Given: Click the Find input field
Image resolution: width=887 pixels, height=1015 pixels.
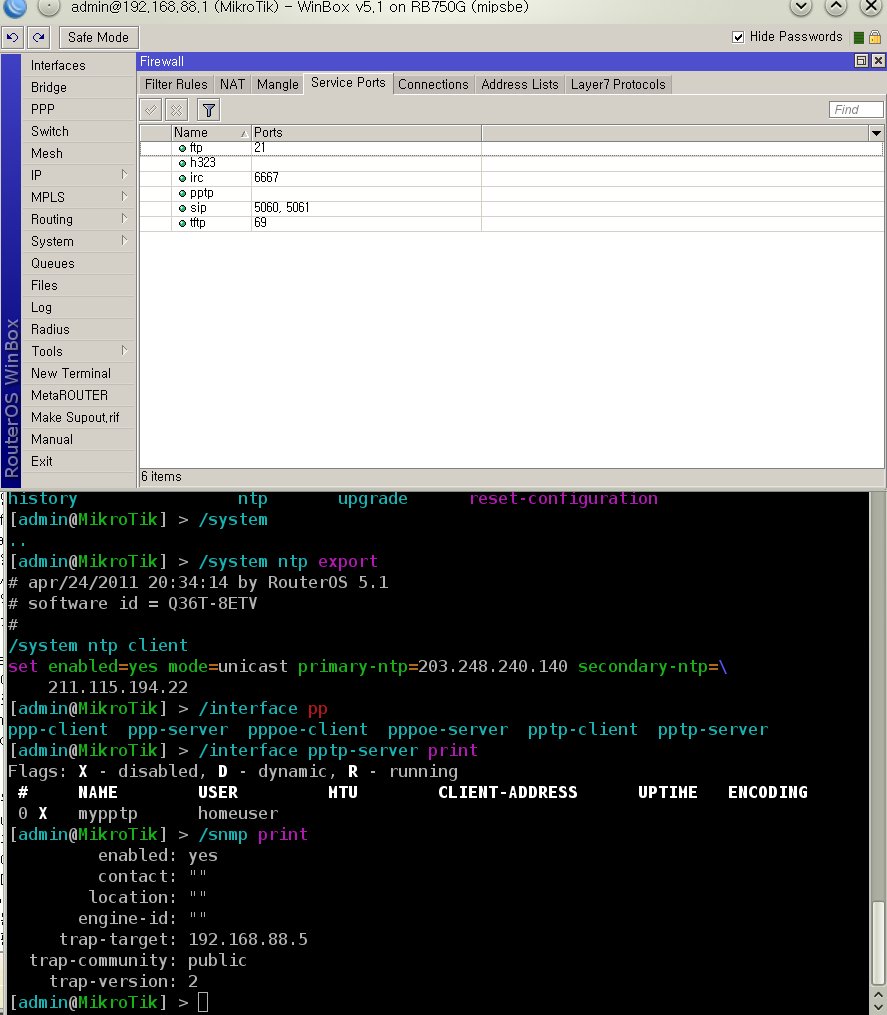Looking at the screenshot, I should coord(856,109).
